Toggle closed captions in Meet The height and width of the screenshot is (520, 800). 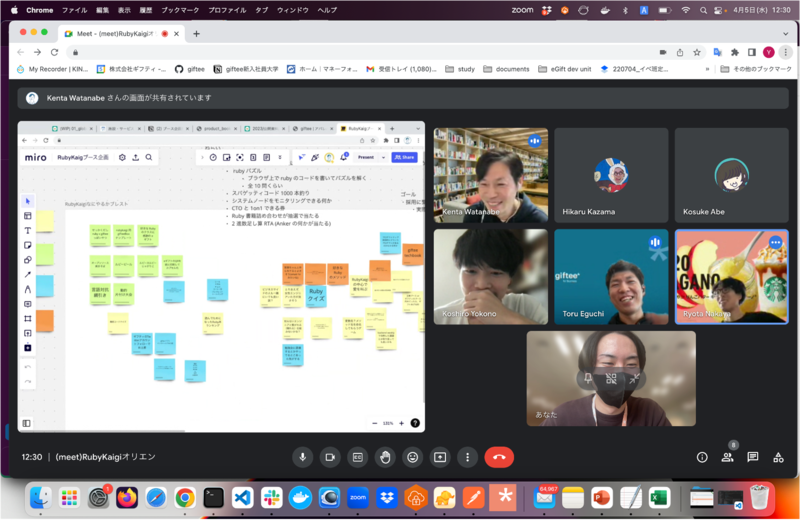tap(358, 457)
